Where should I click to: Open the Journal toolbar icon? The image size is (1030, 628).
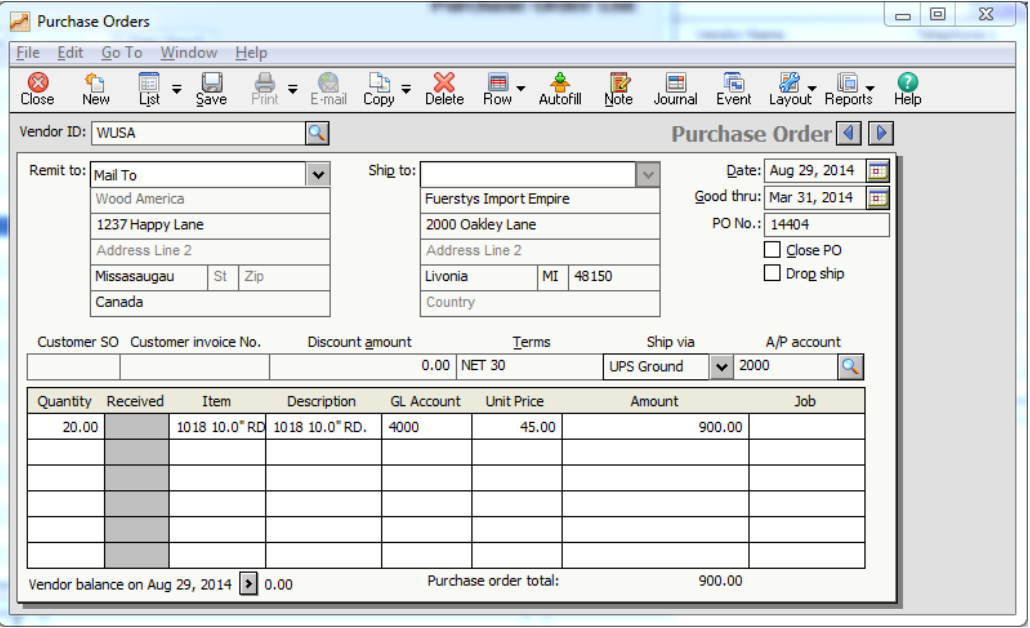676,88
